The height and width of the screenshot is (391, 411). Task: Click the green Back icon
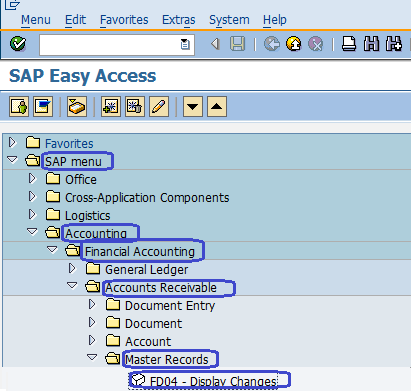point(272,44)
